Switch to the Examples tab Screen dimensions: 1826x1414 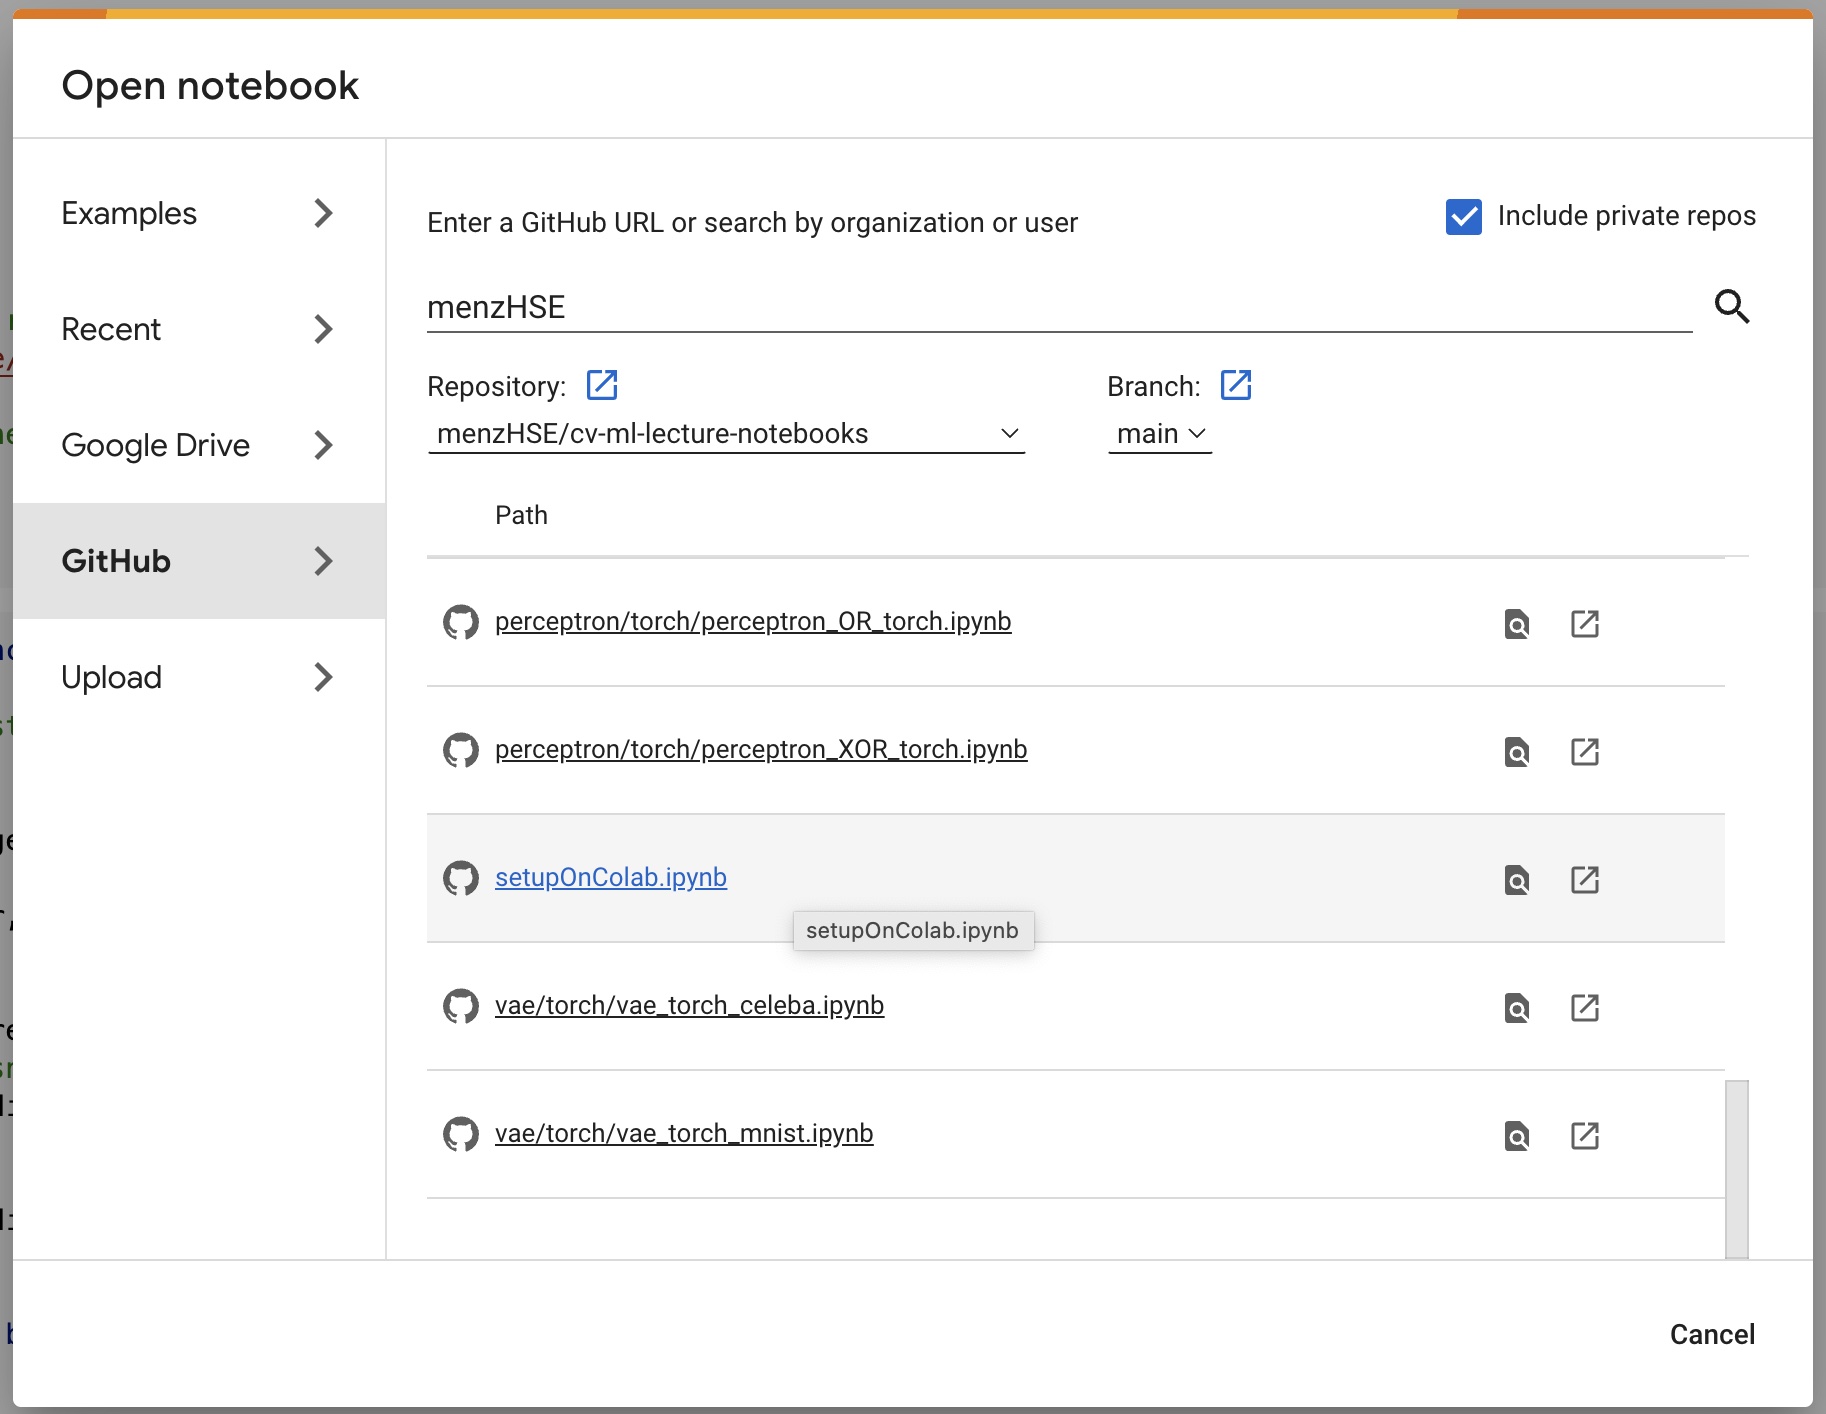[199, 213]
